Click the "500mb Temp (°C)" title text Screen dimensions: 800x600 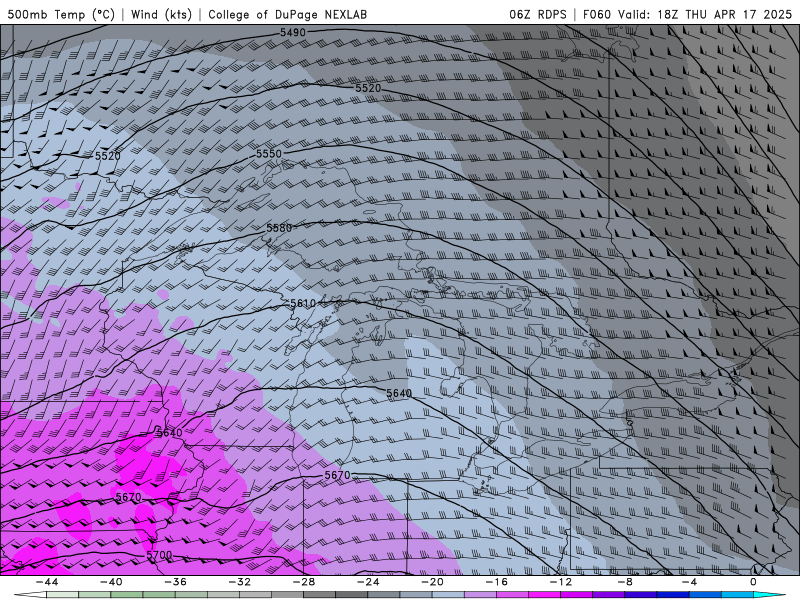61,14
